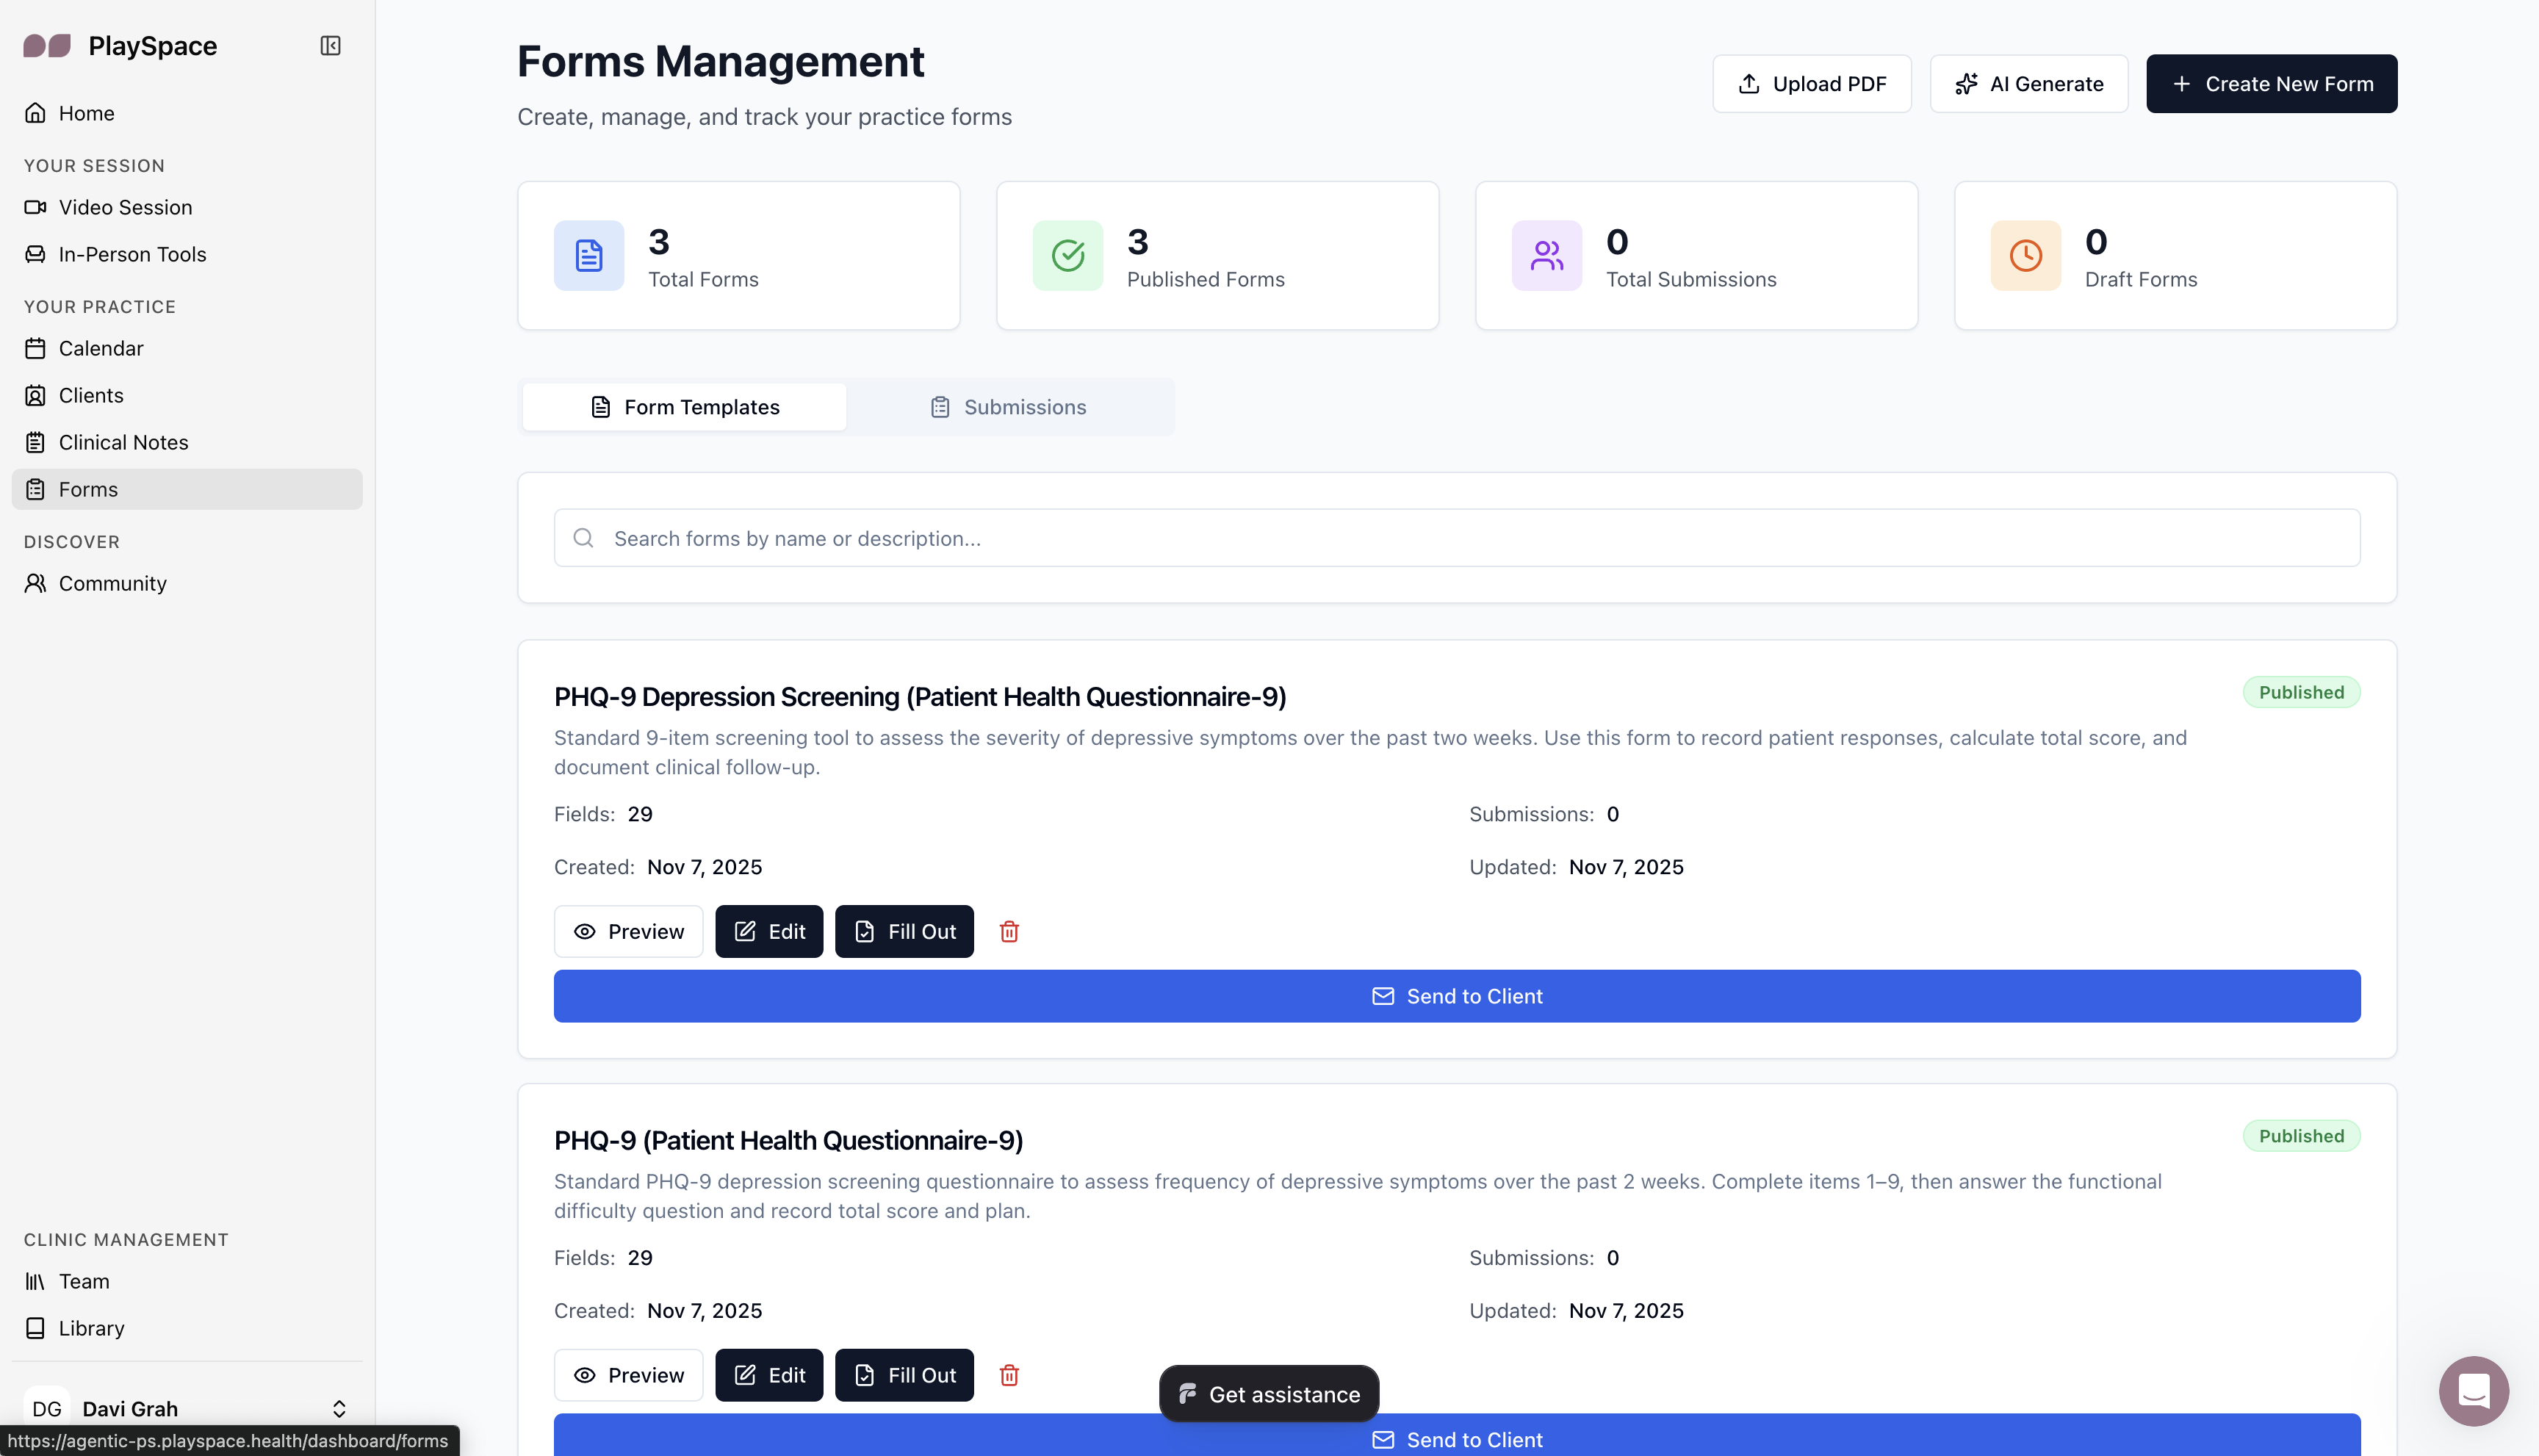The width and height of the screenshot is (2539, 1456).
Task: Go to Clinical Notes
Action: tap(122, 442)
